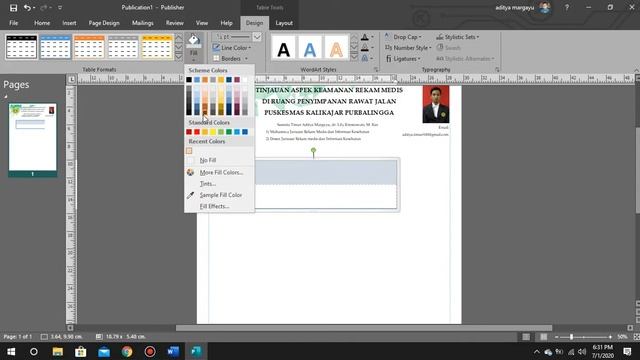
Task: Expand the Table Formats gallery more arrow
Action: pyautogui.click(x=178, y=57)
